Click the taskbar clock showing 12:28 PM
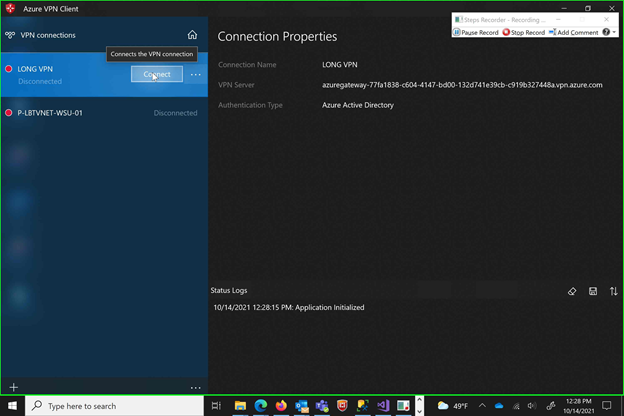This screenshot has width=624, height=416. 578,406
